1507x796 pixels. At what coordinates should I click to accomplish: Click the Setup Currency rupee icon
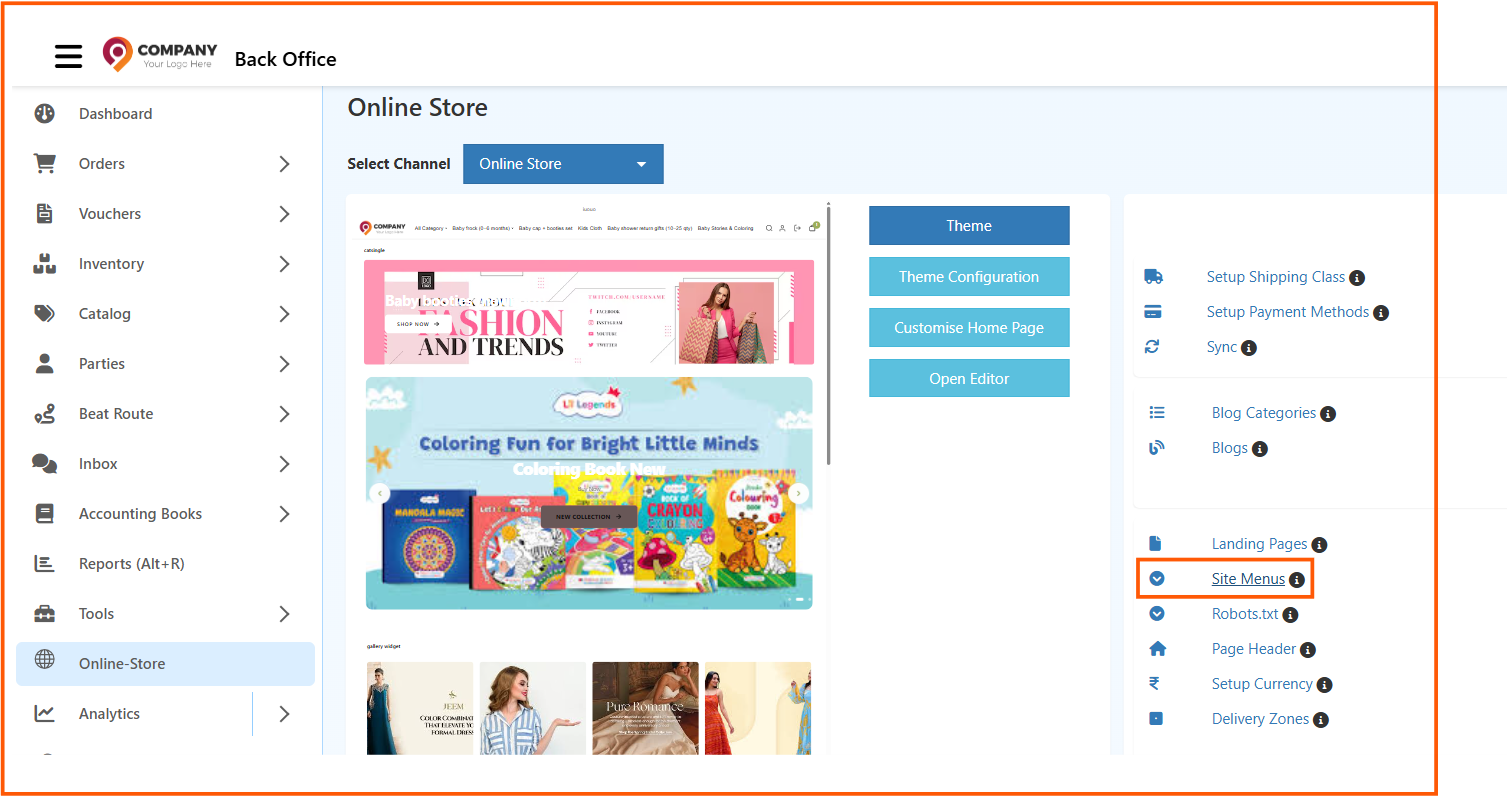point(1155,684)
